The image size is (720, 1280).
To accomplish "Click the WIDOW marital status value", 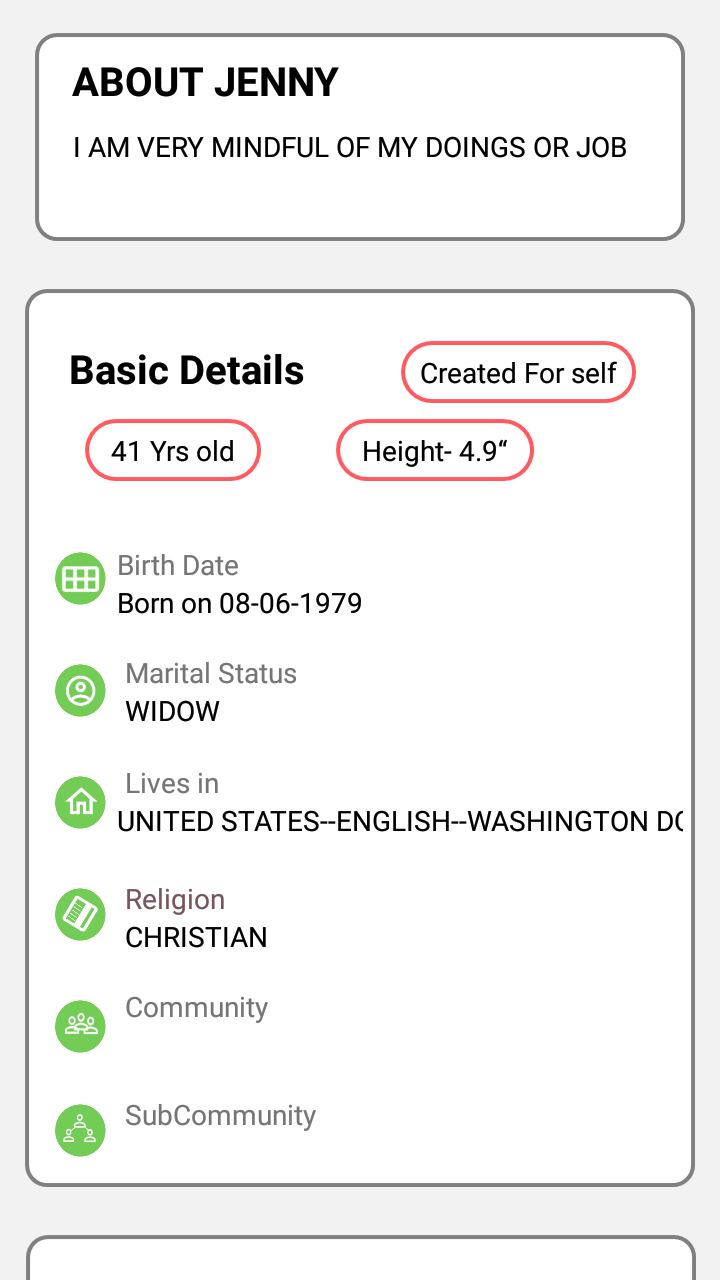I will 172,712.
